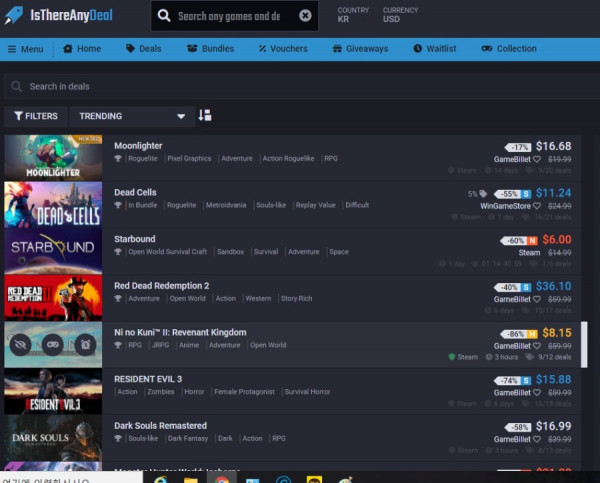The width and height of the screenshot is (600, 483).
Task: Open the Dead Cells cover thumbnail
Action: [x=53, y=204]
